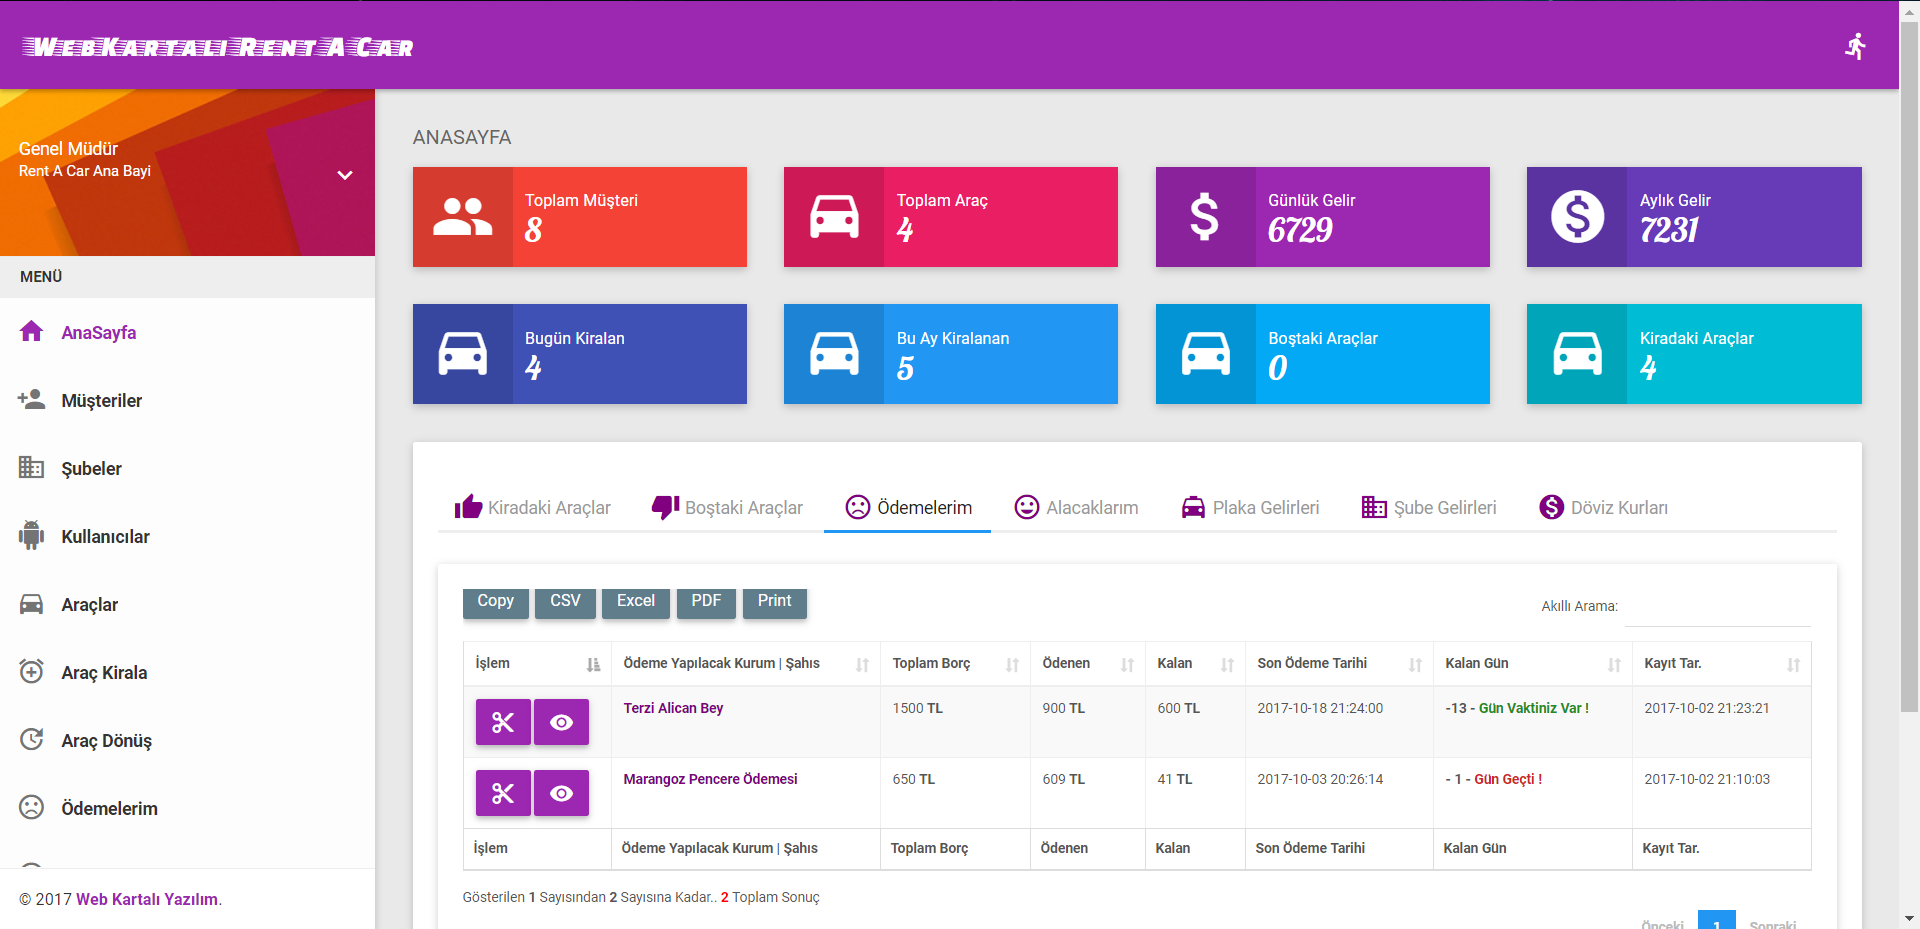Click the home icon beside AnaSayfa
Image resolution: width=1920 pixels, height=929 pixels.
pyautogui.click(x=32, y=332)
